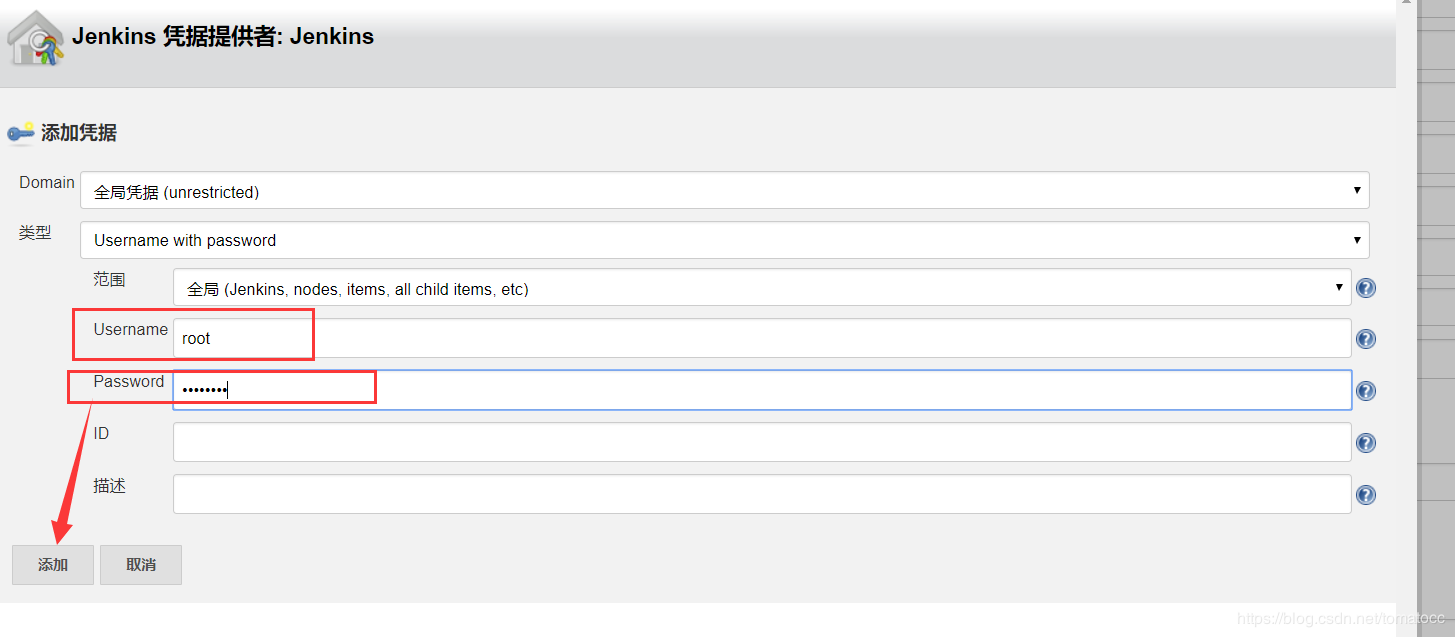
Task: Click the vertical scrollbar on the right
Action: point(1407,300)
